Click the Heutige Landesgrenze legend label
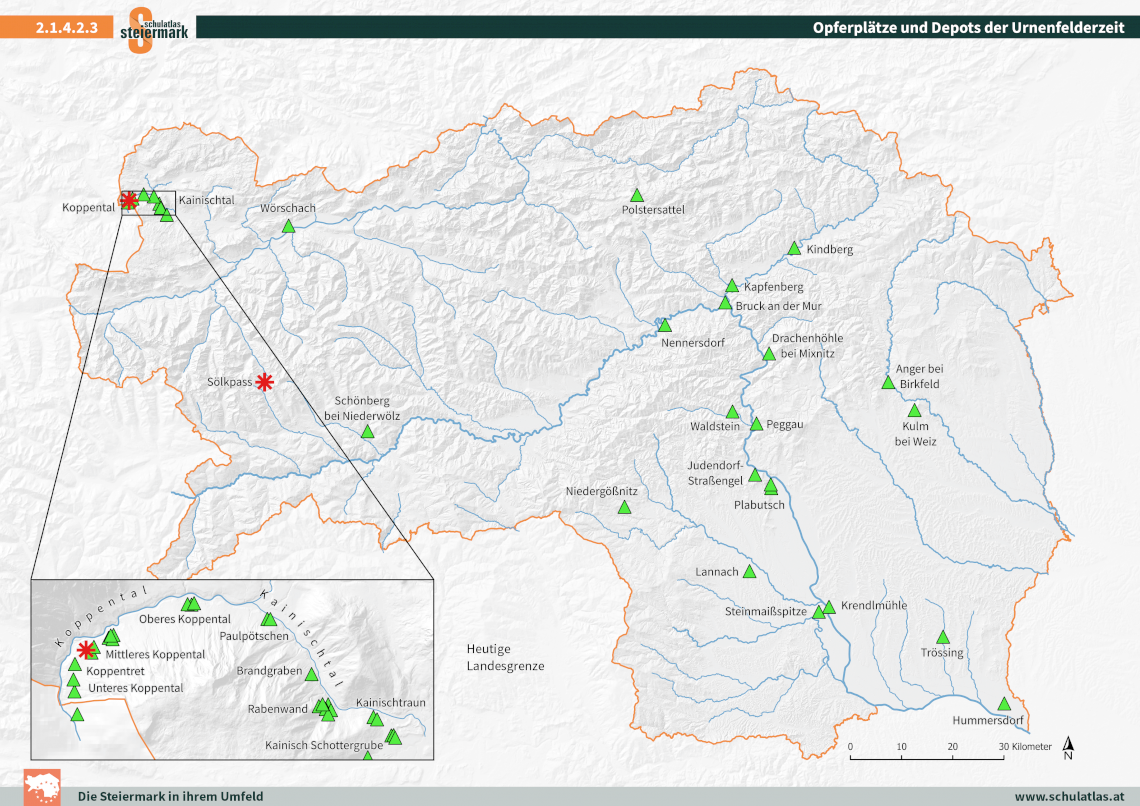Viewport: 1140px width, 806px height. click(x=505, y=657)
